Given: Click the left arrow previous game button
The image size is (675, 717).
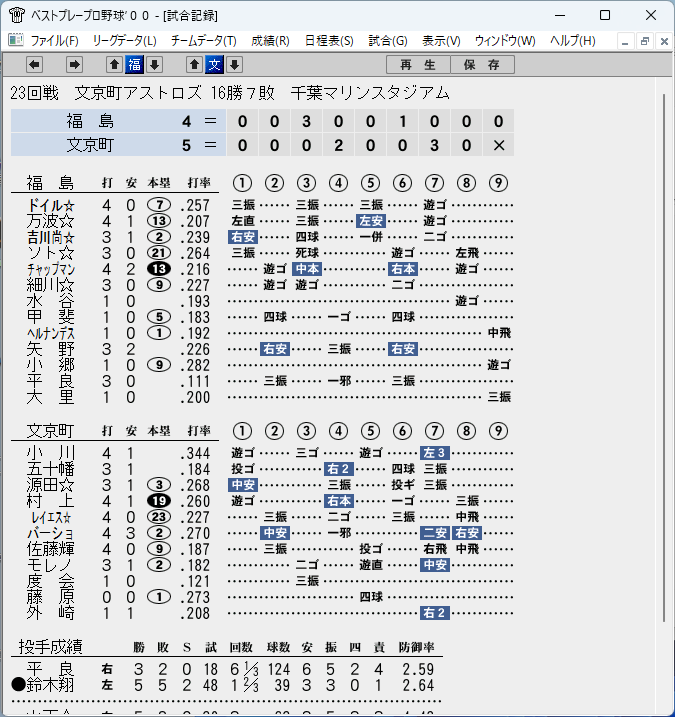Looking at the screenshot, I should (x=34, y=64).
